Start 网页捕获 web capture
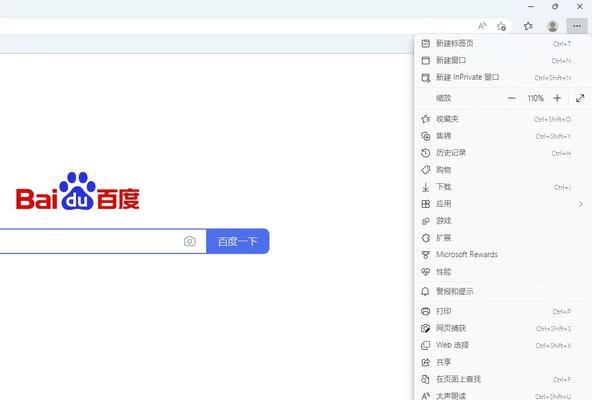The height and width of the screenshot is (400, 592). 503,328
